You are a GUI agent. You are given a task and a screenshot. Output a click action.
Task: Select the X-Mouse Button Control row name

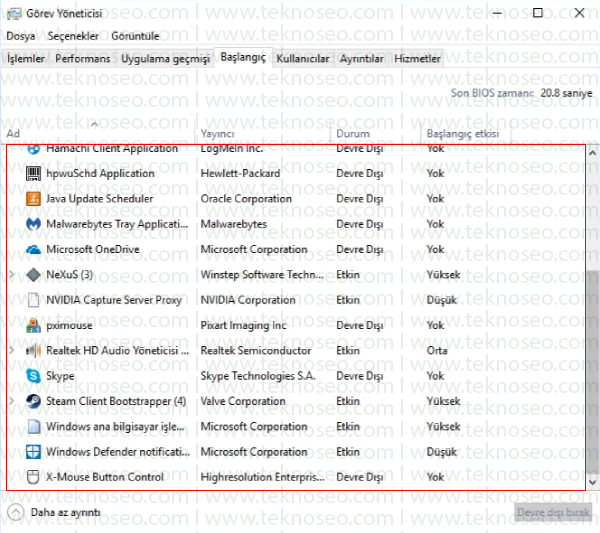[x=105, y=477]
